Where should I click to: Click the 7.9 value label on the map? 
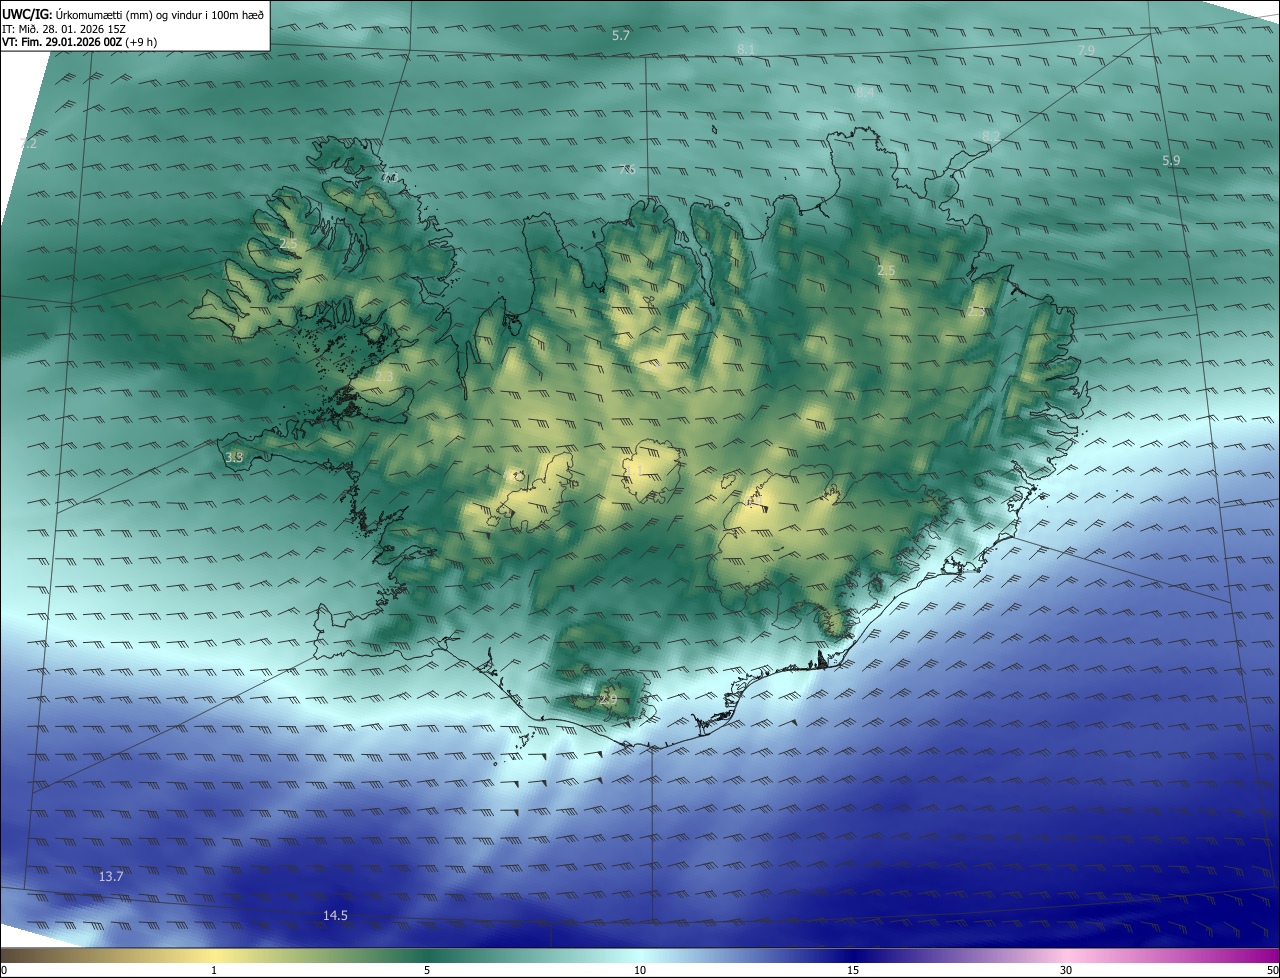(1086, 50)
